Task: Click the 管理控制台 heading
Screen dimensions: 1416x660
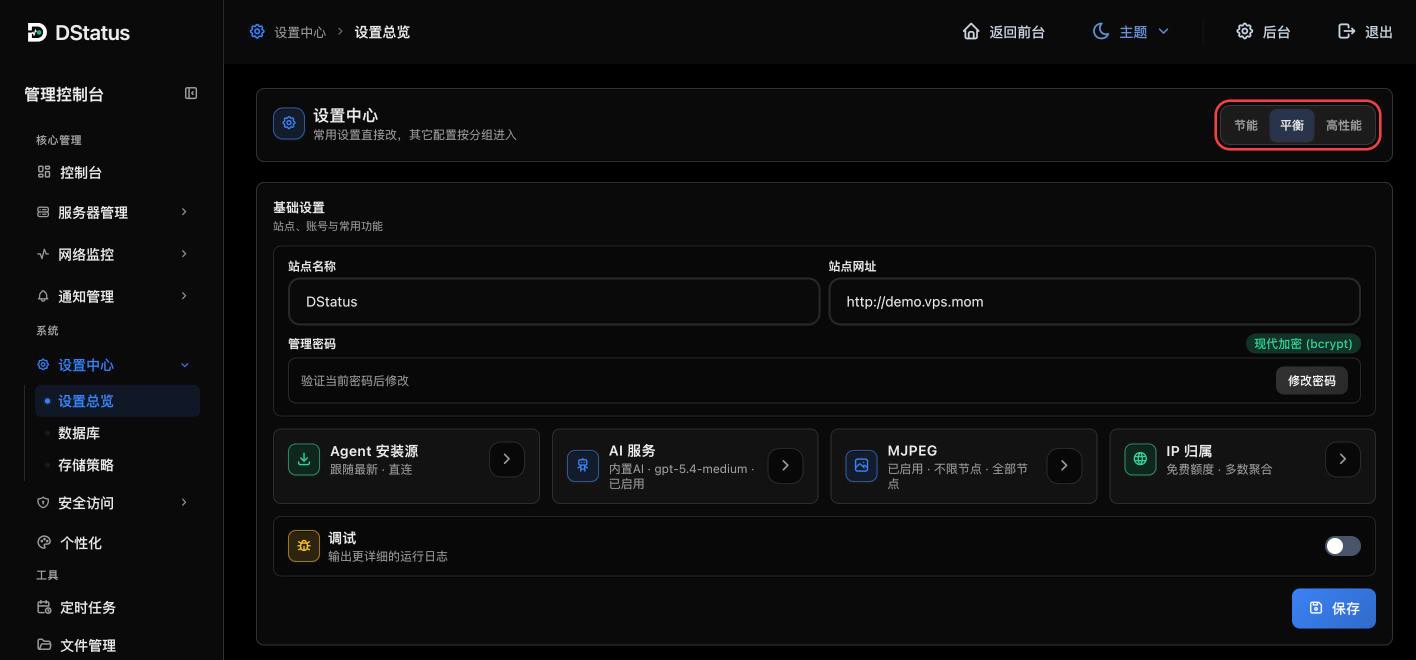Action: [x=64, y=94]
